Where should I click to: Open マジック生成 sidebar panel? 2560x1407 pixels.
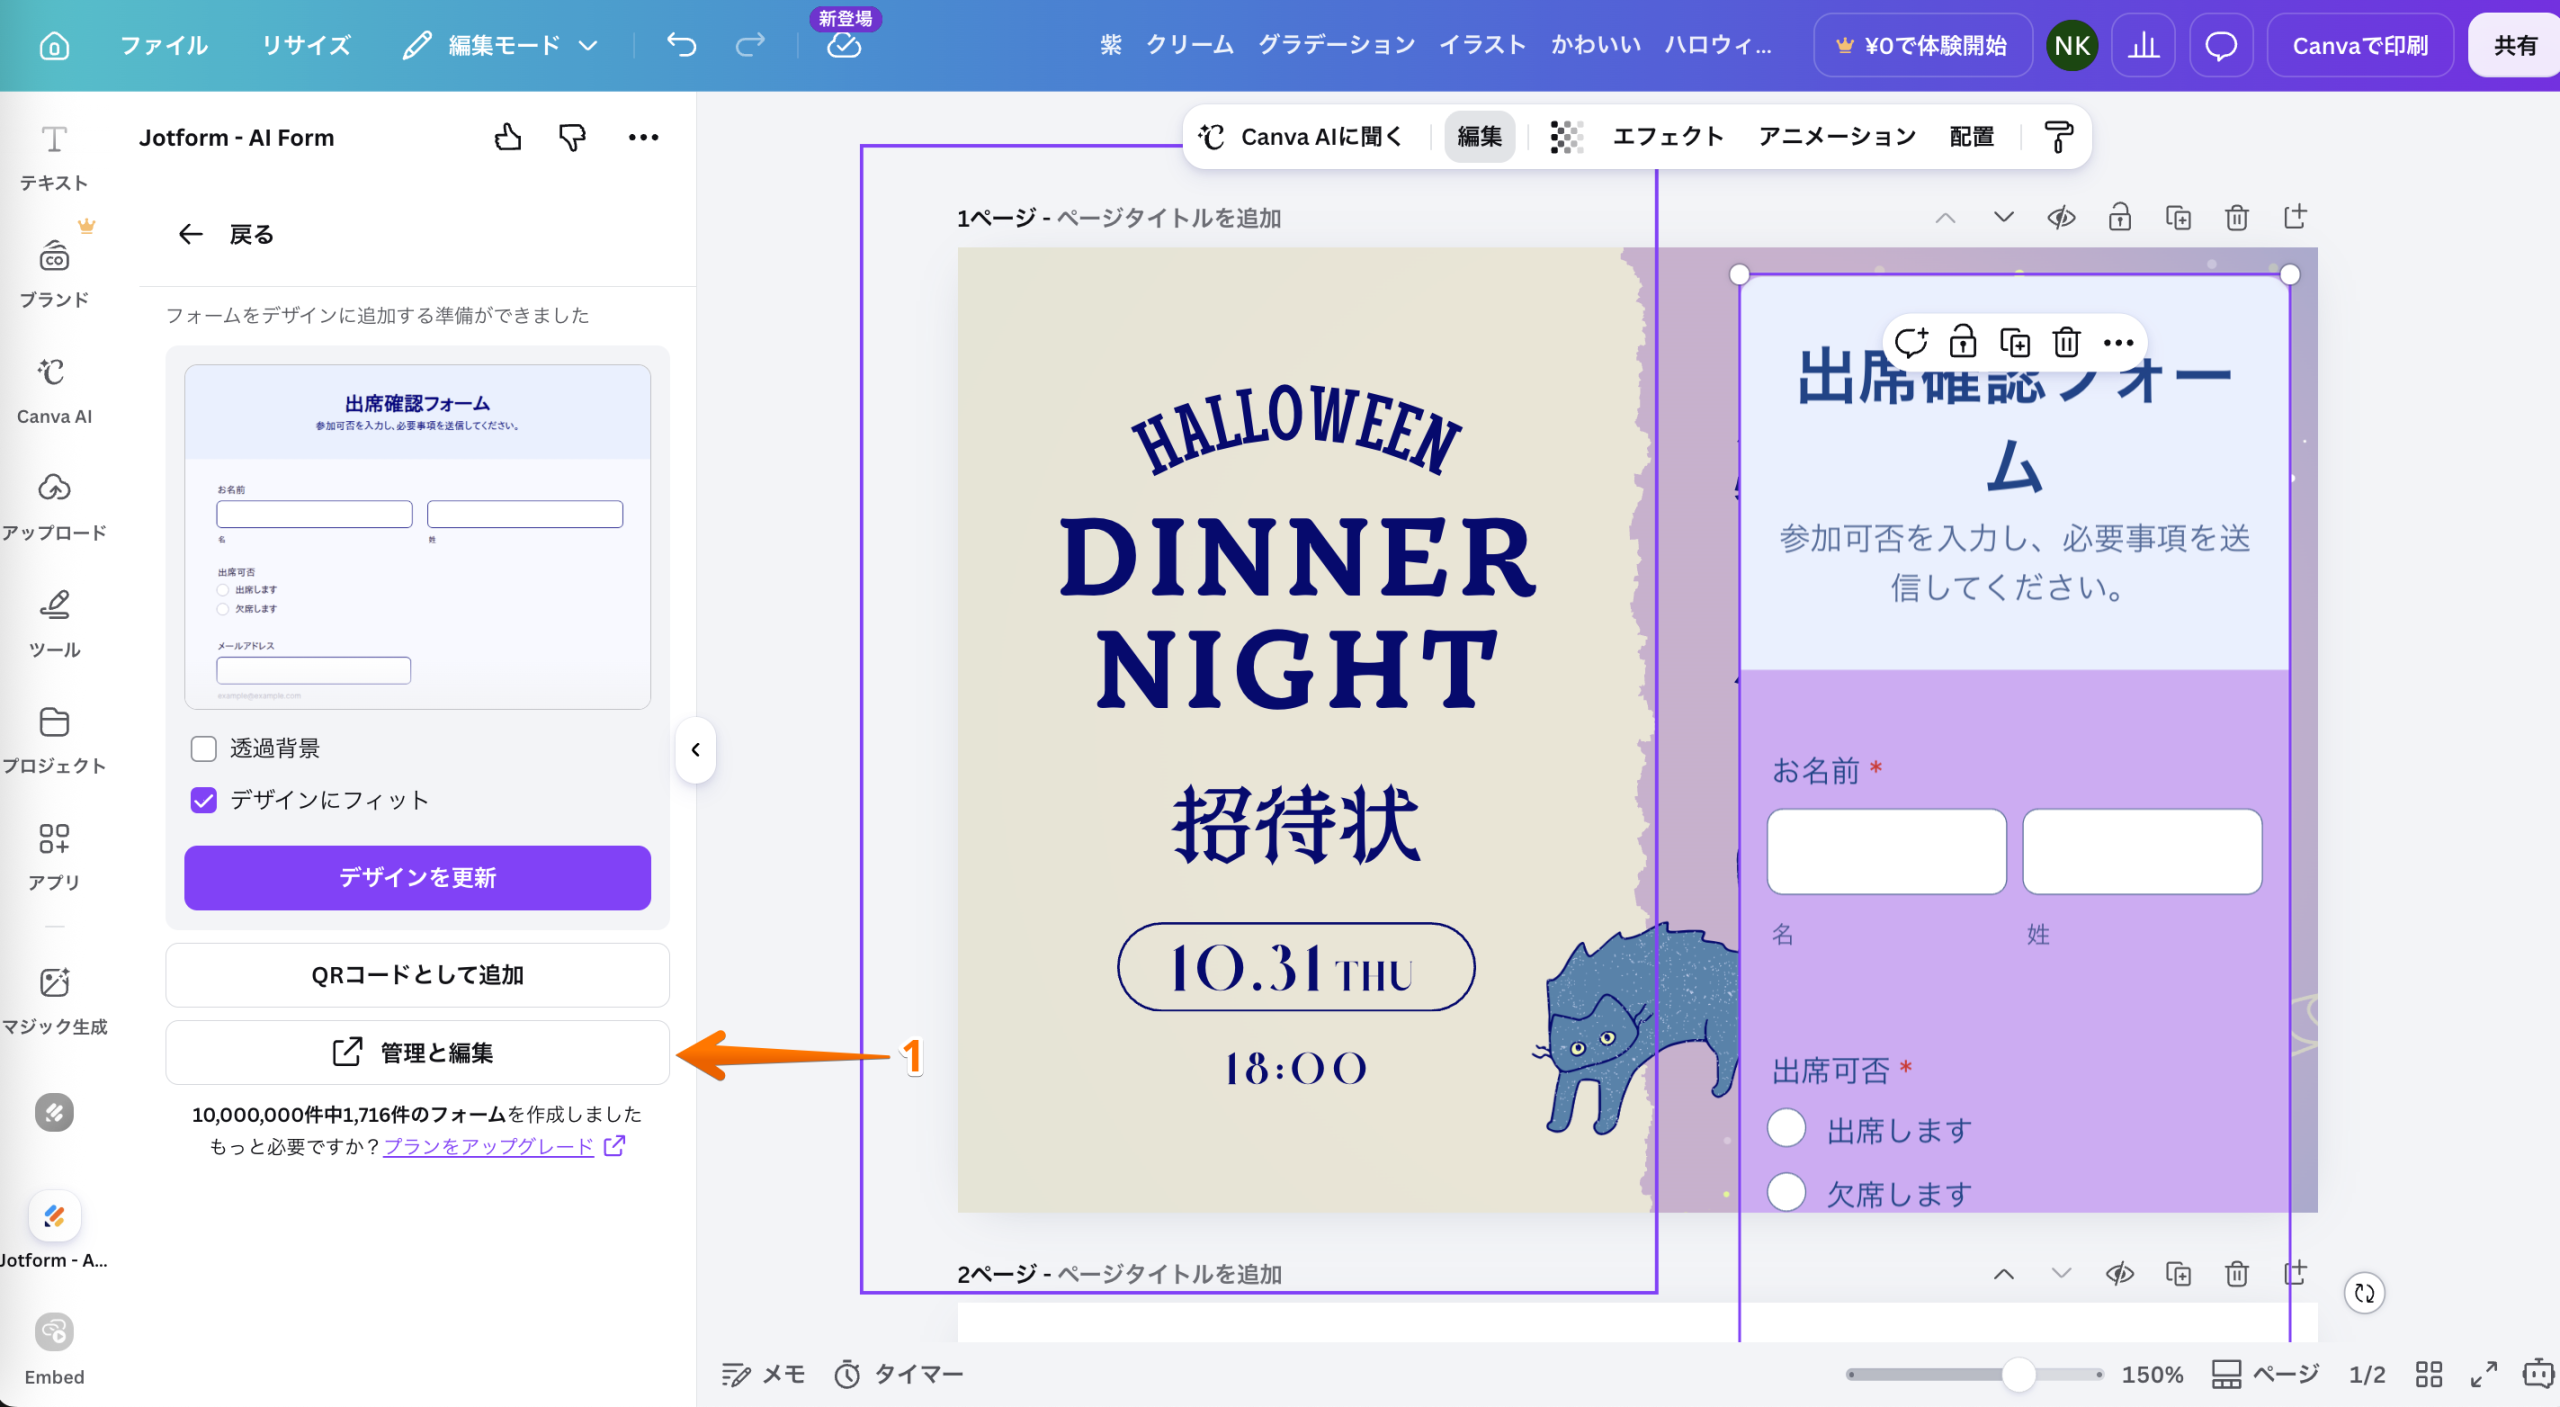point(54,1000)
